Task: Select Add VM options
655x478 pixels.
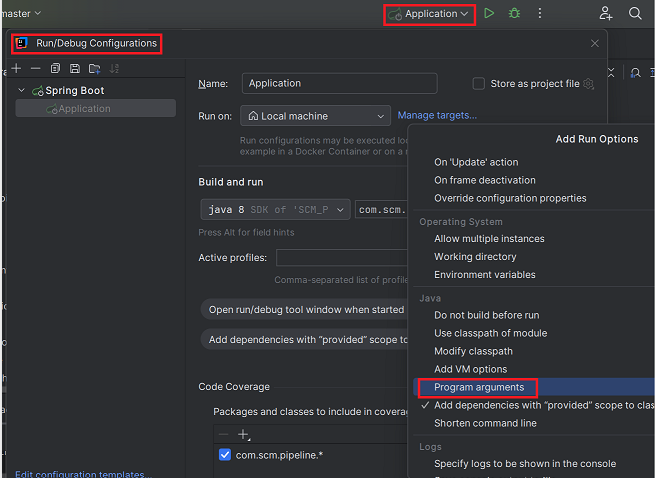Action: [x=470, y=369]
